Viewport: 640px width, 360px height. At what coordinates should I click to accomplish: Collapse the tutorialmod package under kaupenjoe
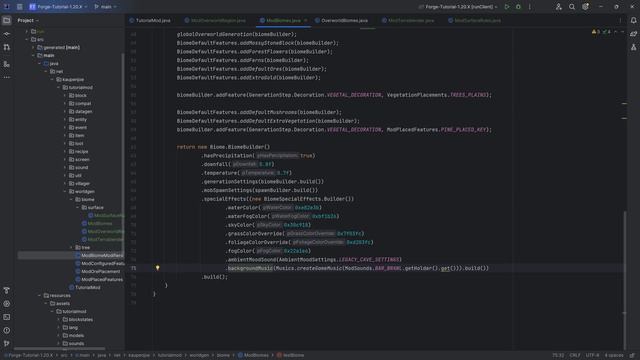[59, 87]
